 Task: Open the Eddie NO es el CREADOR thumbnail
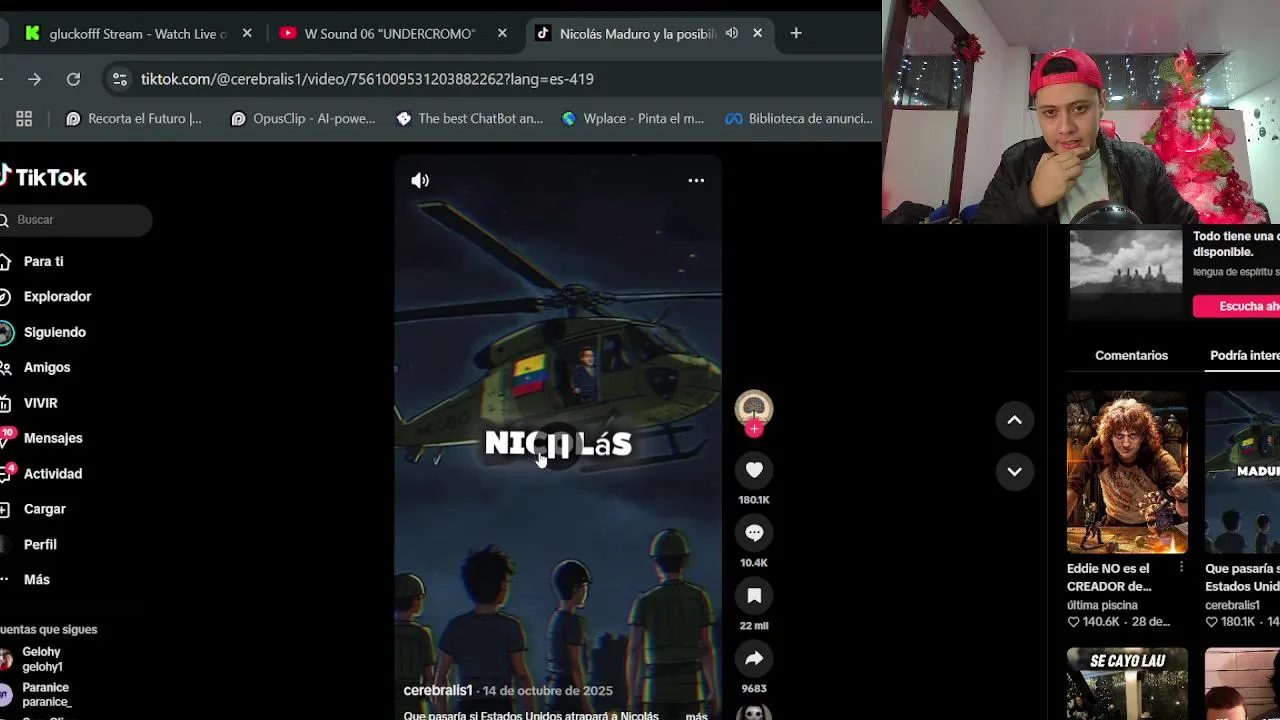coord(1127,472)
